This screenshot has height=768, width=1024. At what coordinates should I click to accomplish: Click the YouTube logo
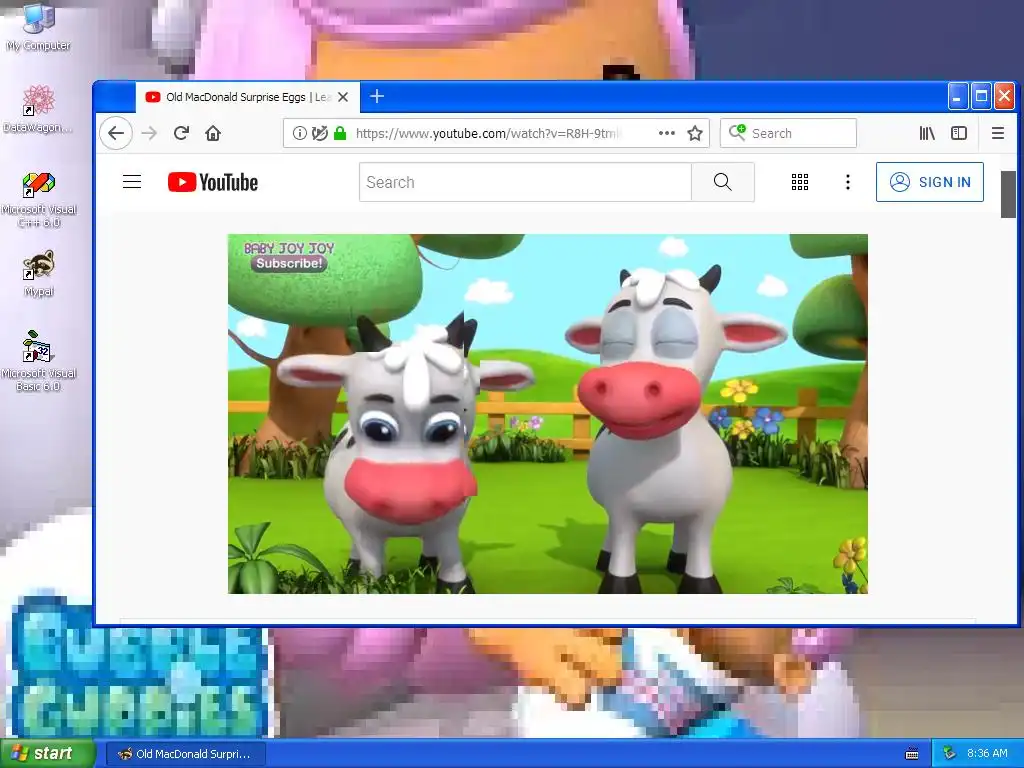pos(213,182)
